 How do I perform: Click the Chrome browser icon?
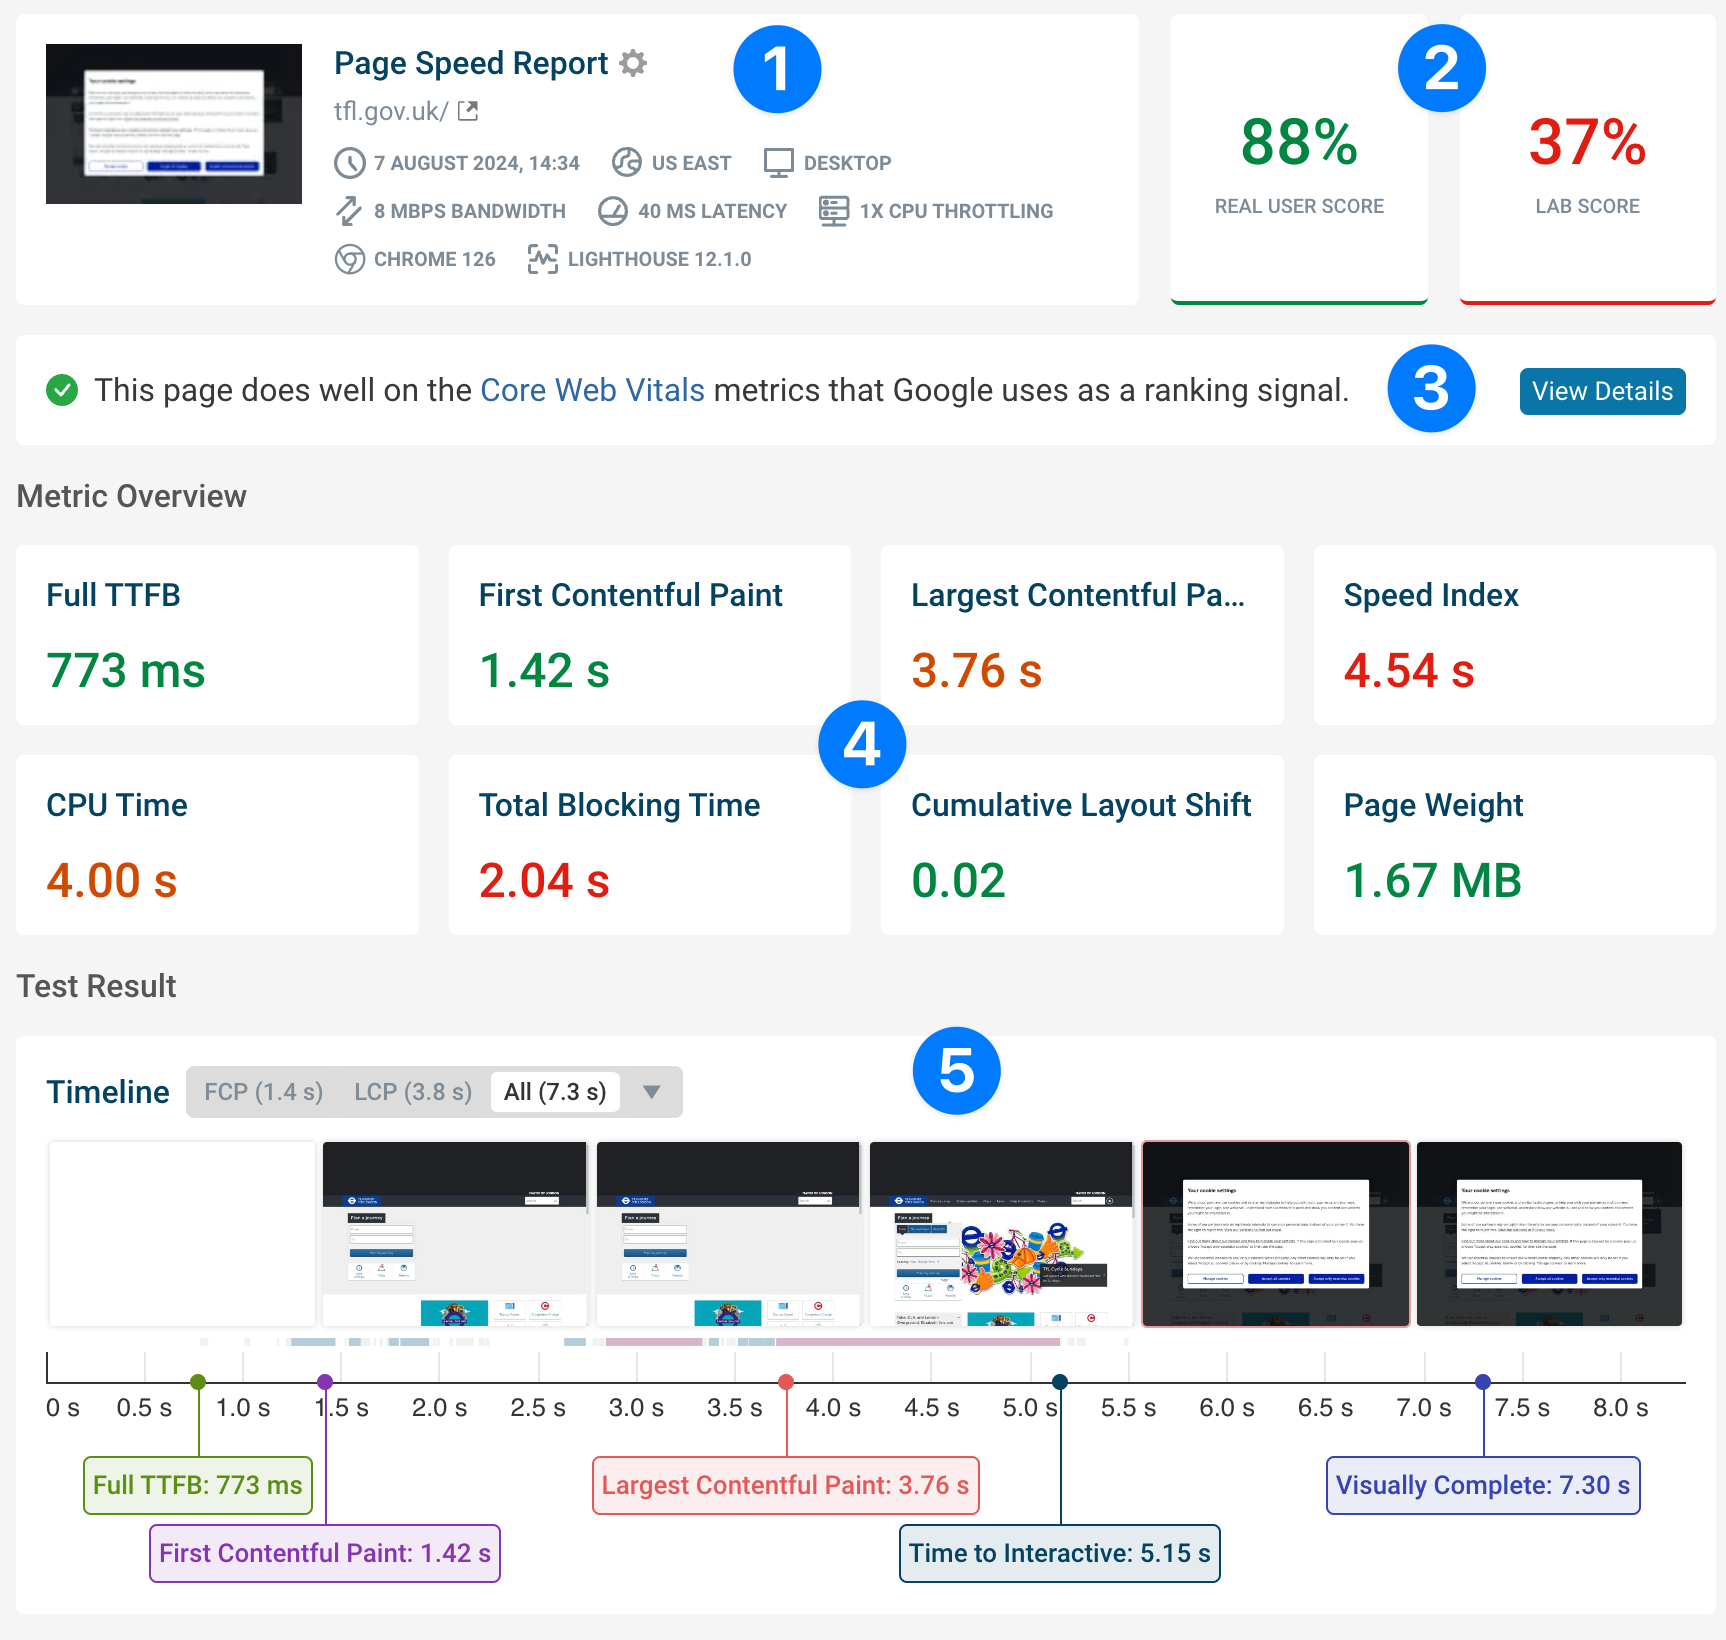click(x=349, y=259)
